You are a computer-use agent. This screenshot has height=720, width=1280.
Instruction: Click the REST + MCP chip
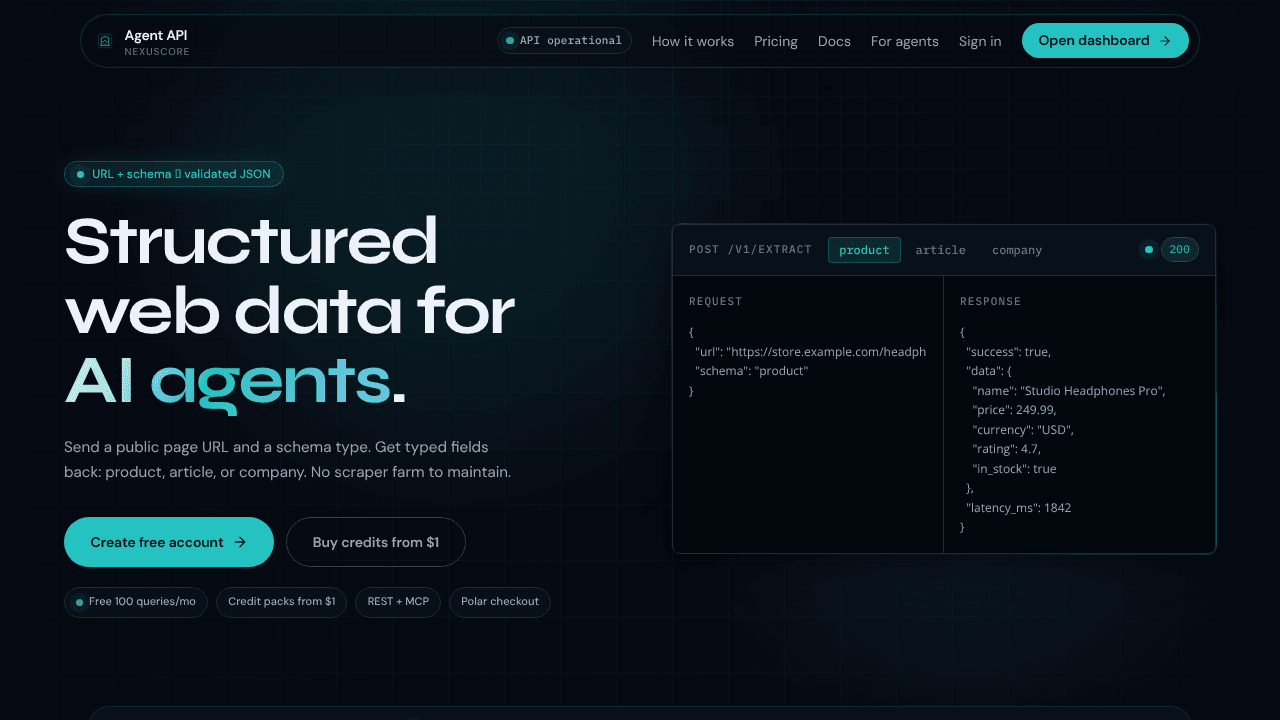coord(398,602)
